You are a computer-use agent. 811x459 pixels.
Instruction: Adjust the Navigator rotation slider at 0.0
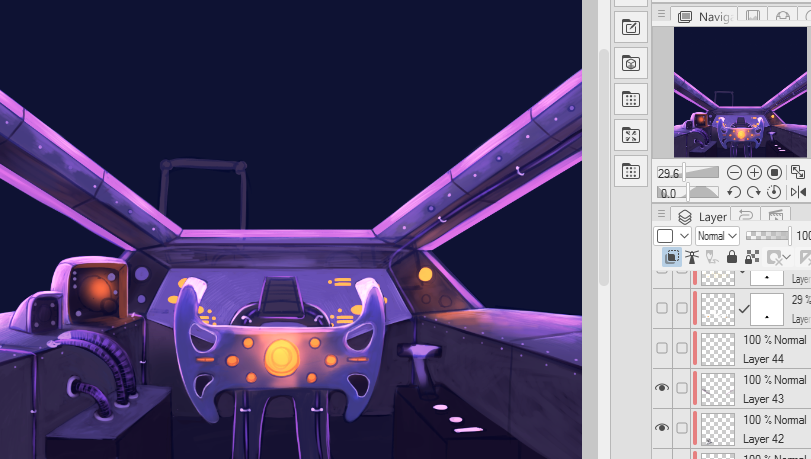[x=687, y=193]
